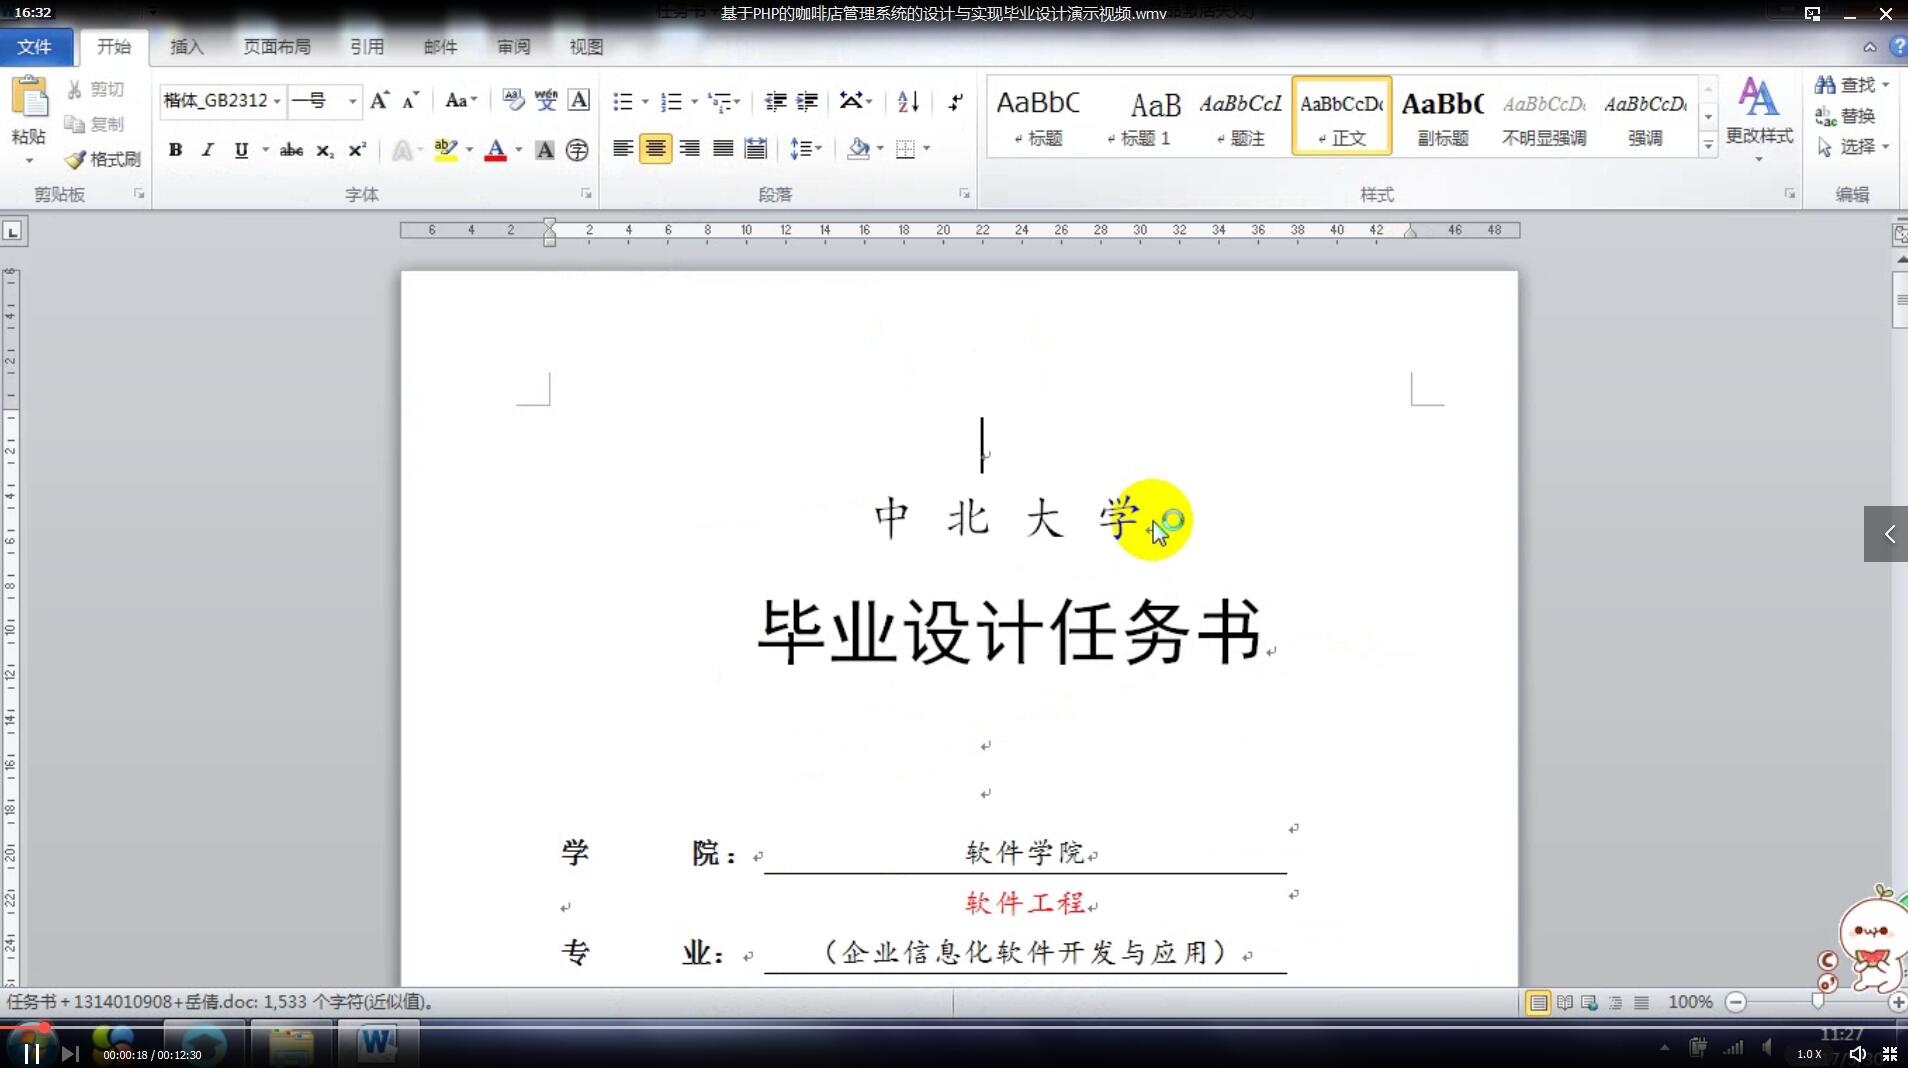1908x1068 pixels.
Task: Click the Decrease Indent icon
Action: pyautogui.click(x=775, y=101)
